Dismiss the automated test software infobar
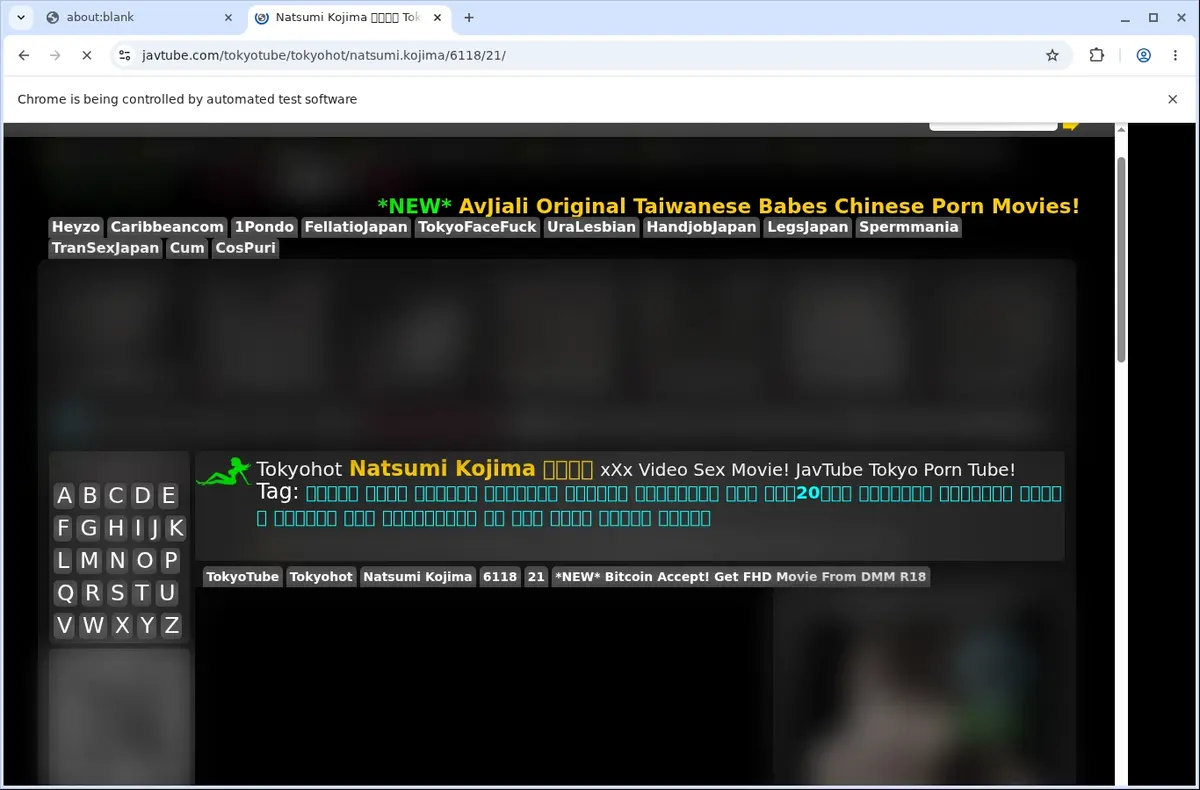 1173,99
